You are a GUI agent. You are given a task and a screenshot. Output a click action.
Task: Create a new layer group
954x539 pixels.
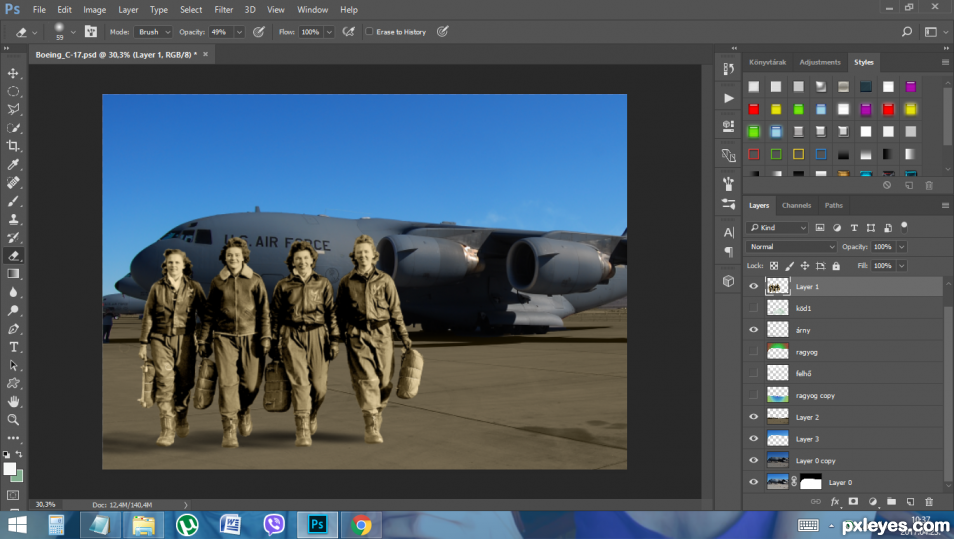click(891, 501)
